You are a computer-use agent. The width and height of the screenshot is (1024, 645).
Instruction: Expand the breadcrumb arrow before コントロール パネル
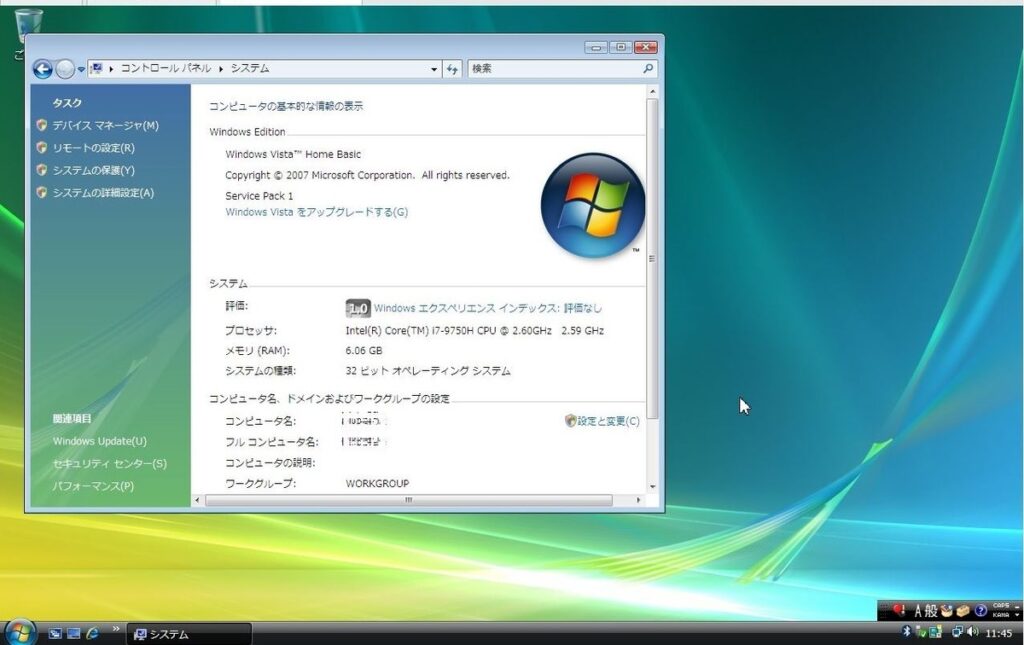[x=112, y=69]
